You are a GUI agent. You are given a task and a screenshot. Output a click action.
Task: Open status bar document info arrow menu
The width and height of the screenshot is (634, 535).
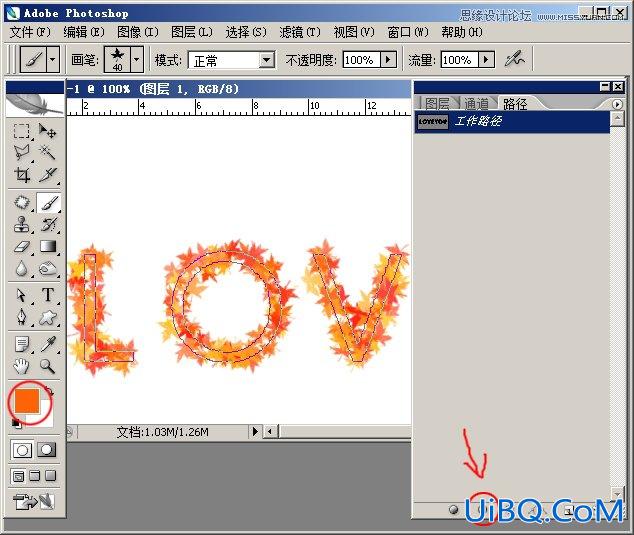(x=255, y=431)
